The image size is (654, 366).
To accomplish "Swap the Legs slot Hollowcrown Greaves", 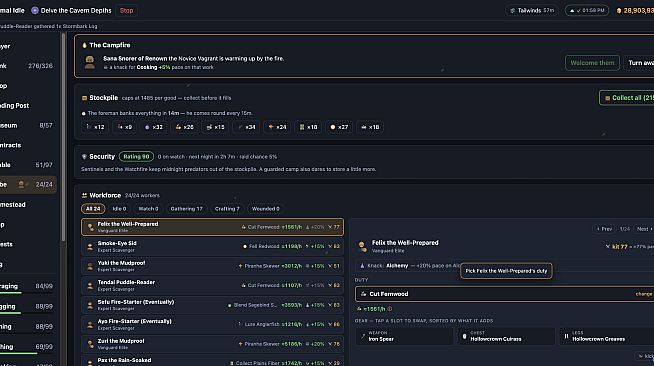I will 607,336.
